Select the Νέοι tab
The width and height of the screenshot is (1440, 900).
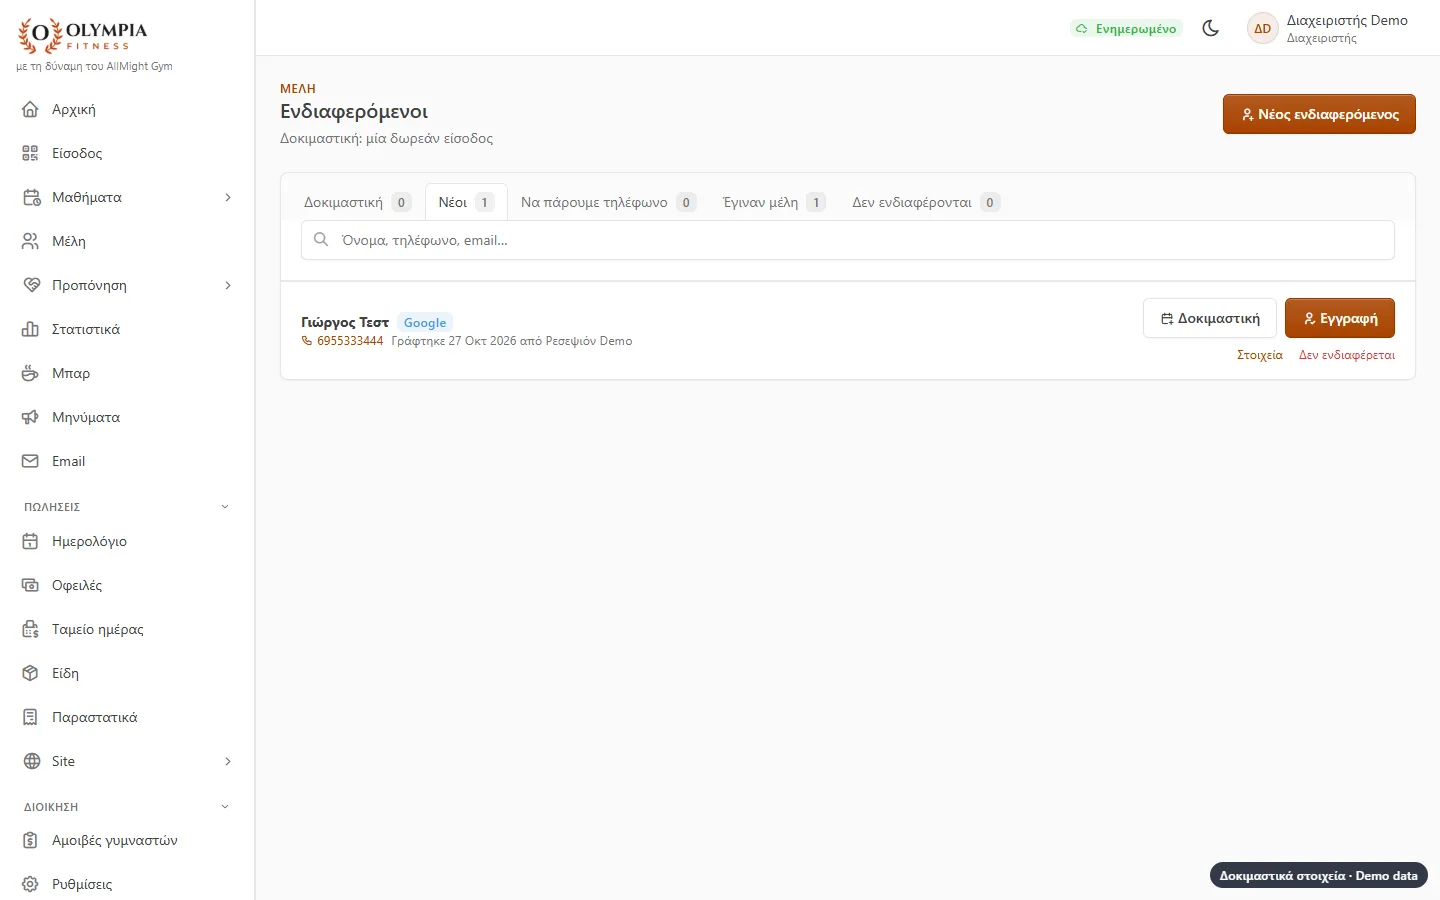pyautogui.click(x=466, y=202)
